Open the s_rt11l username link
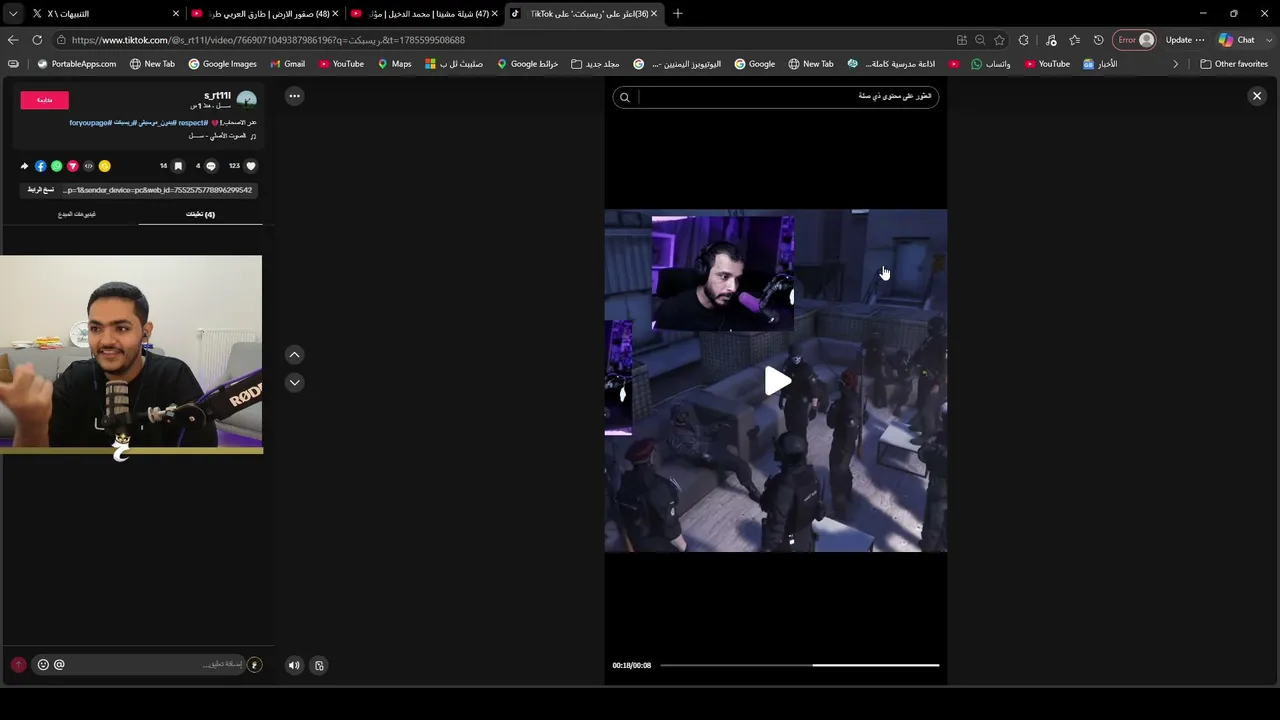This screenshot has height=720, width=1280. coord(217,96)
